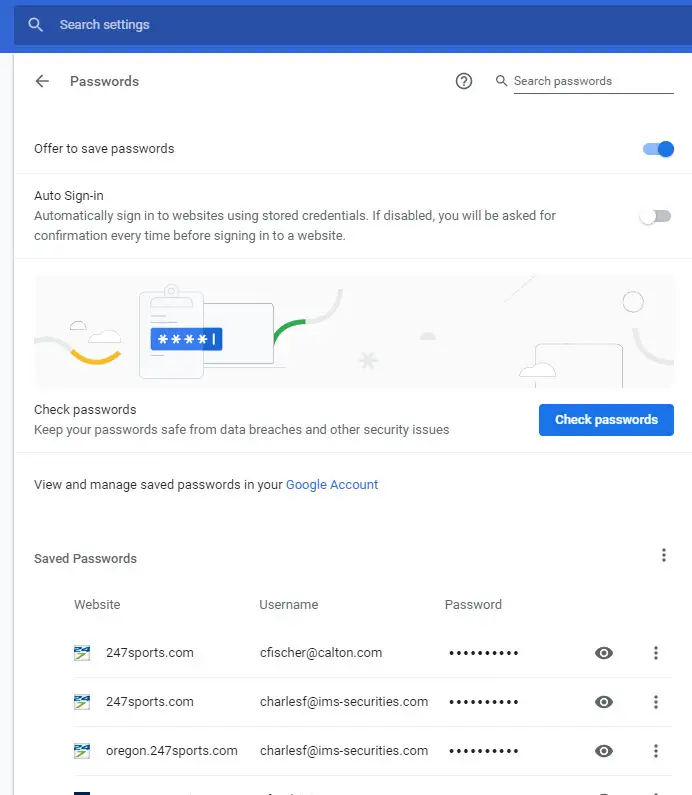Image resolution: width=692 pixels, height=795 pixels.
Task: Open the oregon.247sports.com website link
Action: point(171,750)
